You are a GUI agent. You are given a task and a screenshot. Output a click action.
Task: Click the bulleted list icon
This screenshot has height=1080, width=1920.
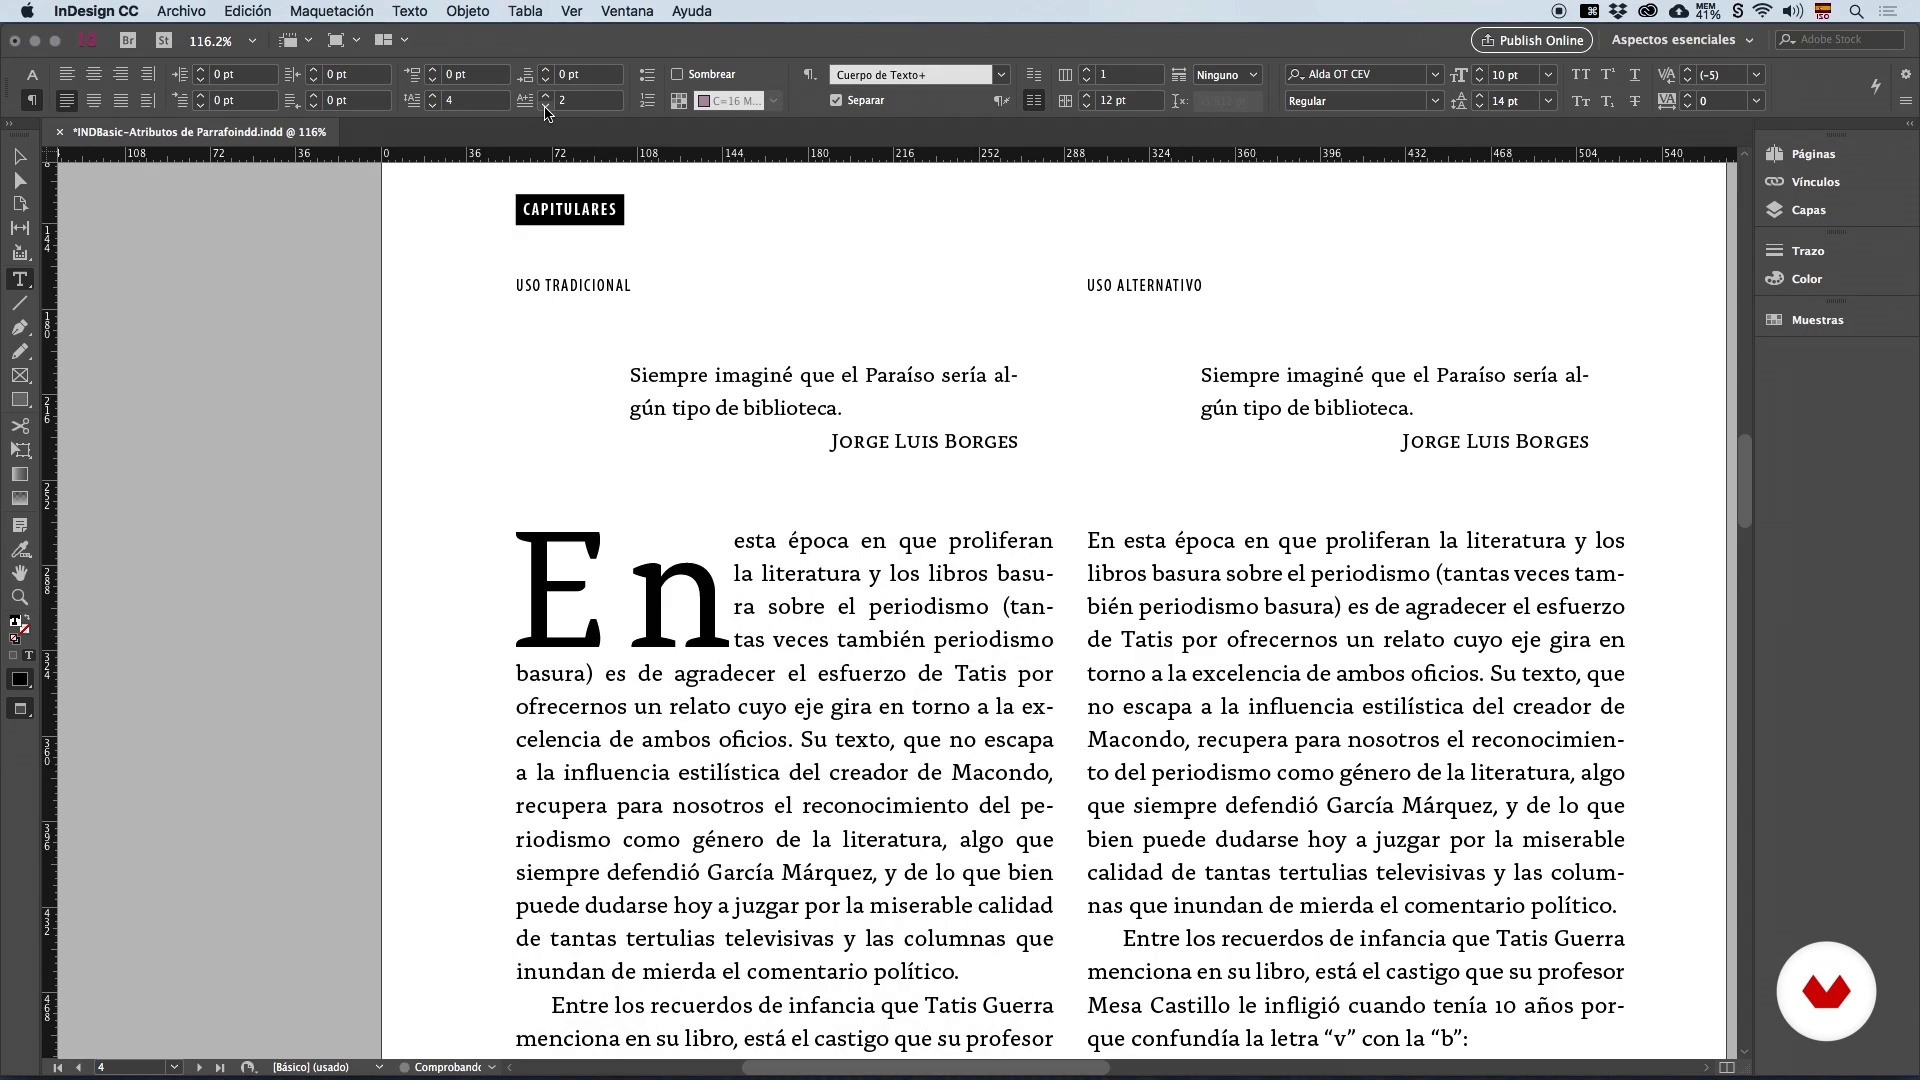(647, 75)
